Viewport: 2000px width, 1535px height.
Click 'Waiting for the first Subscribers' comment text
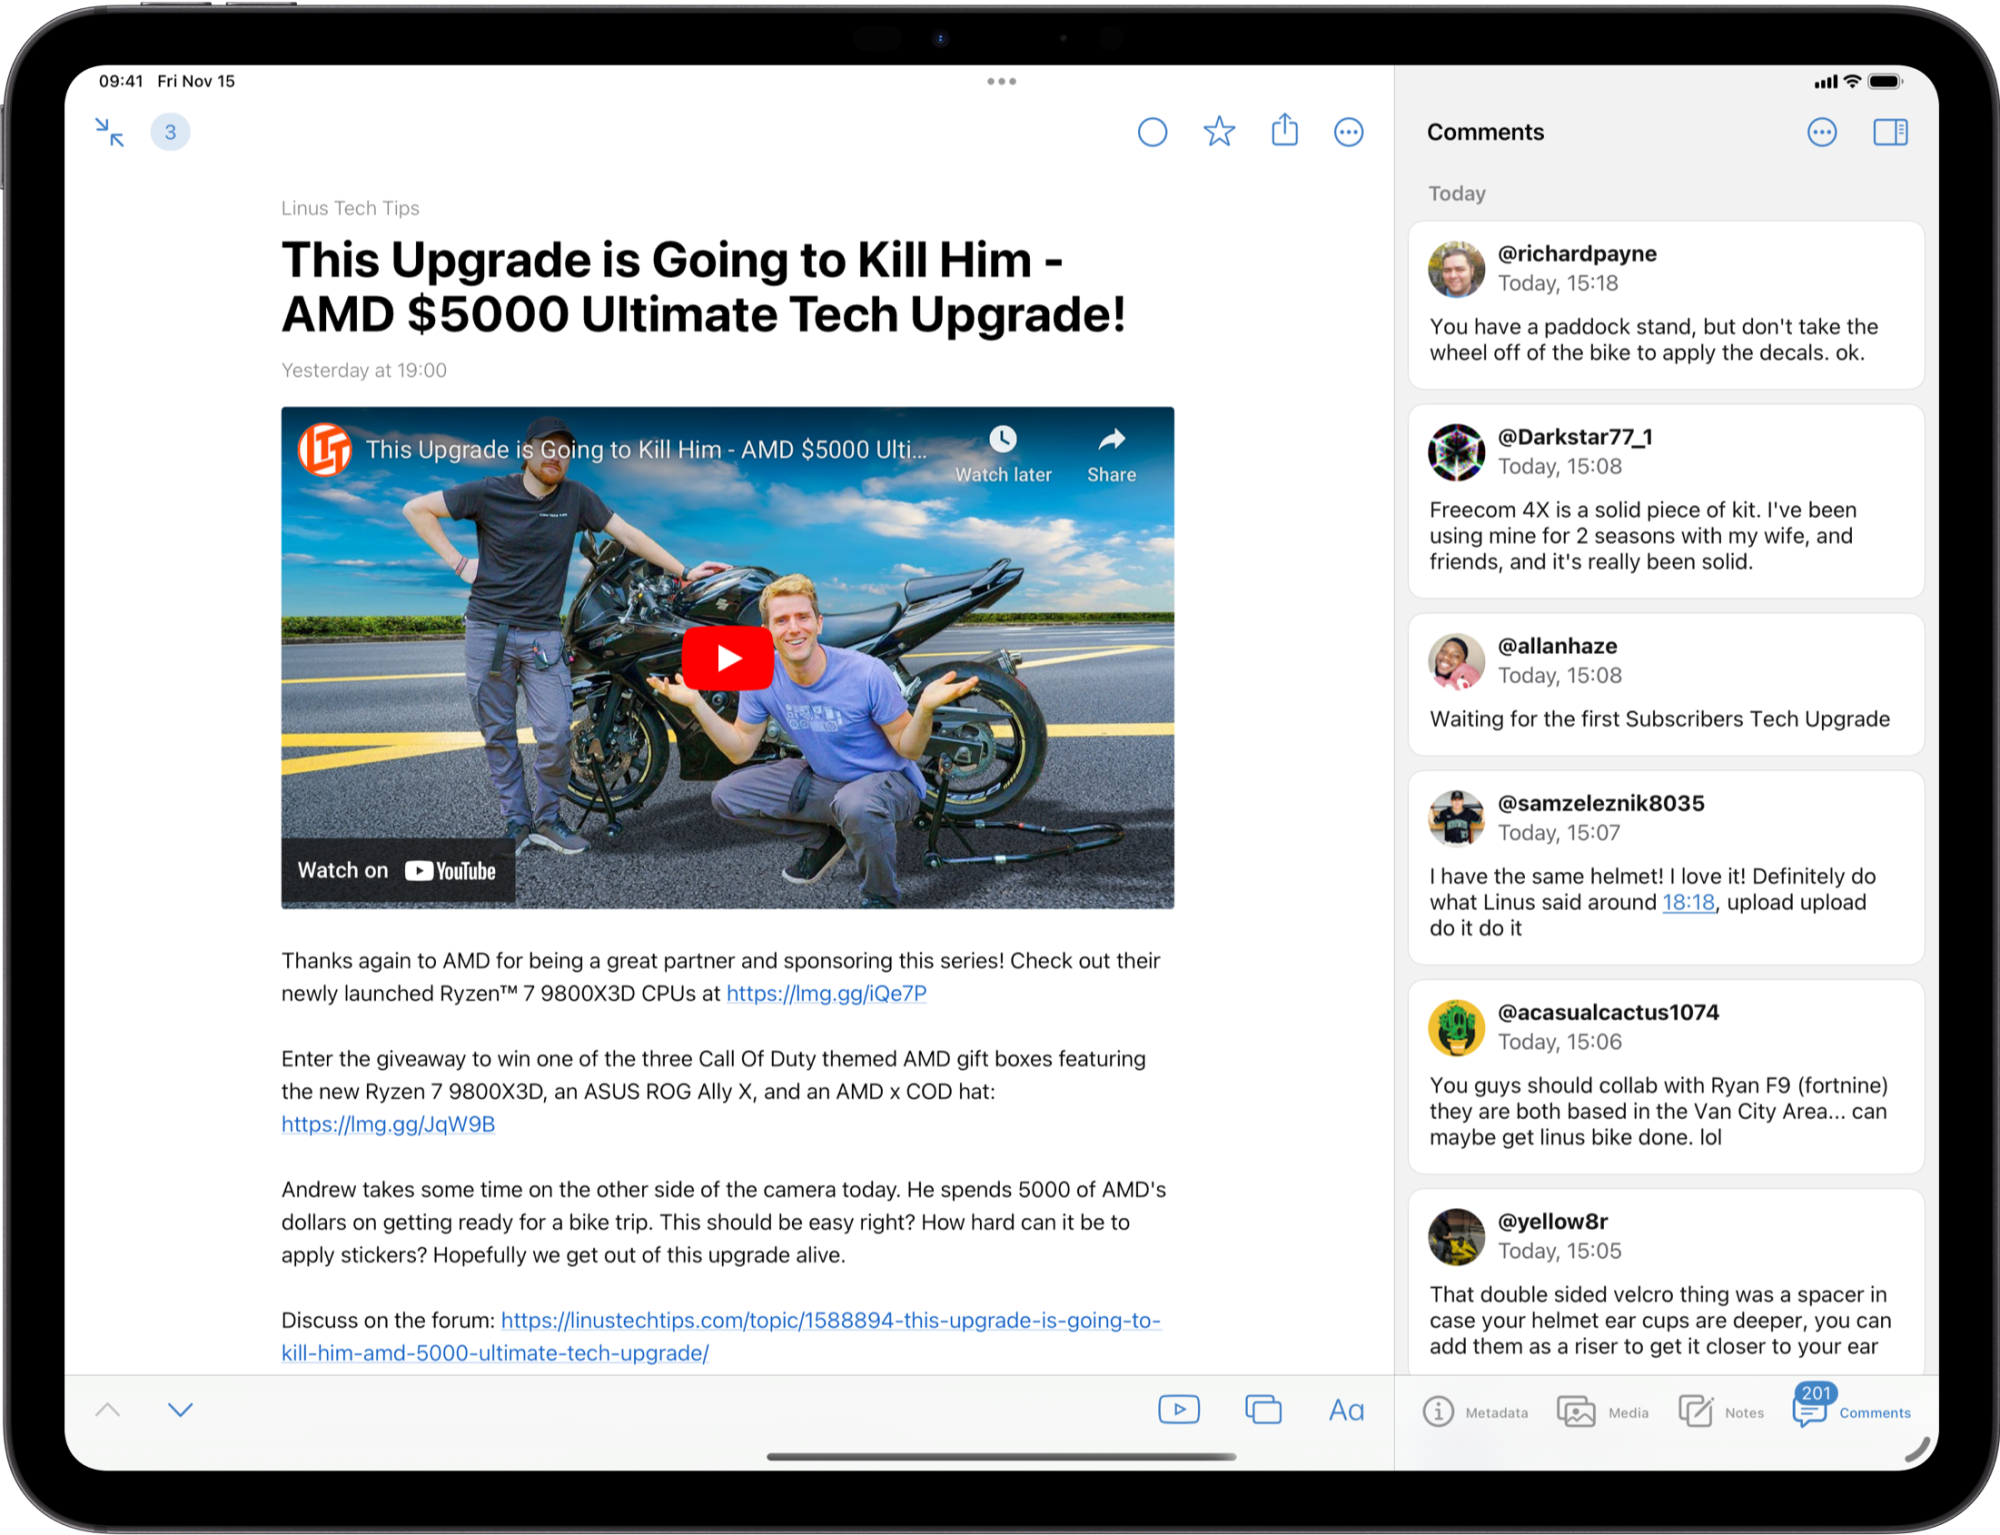pos(1660,719)
